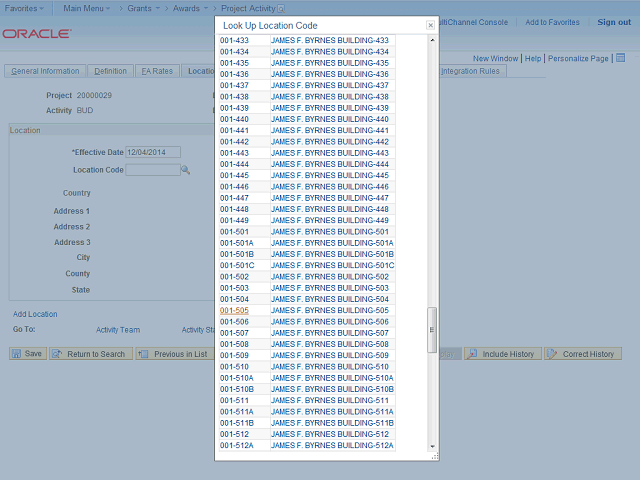Select location code 001-512A

tap(237, 445)
